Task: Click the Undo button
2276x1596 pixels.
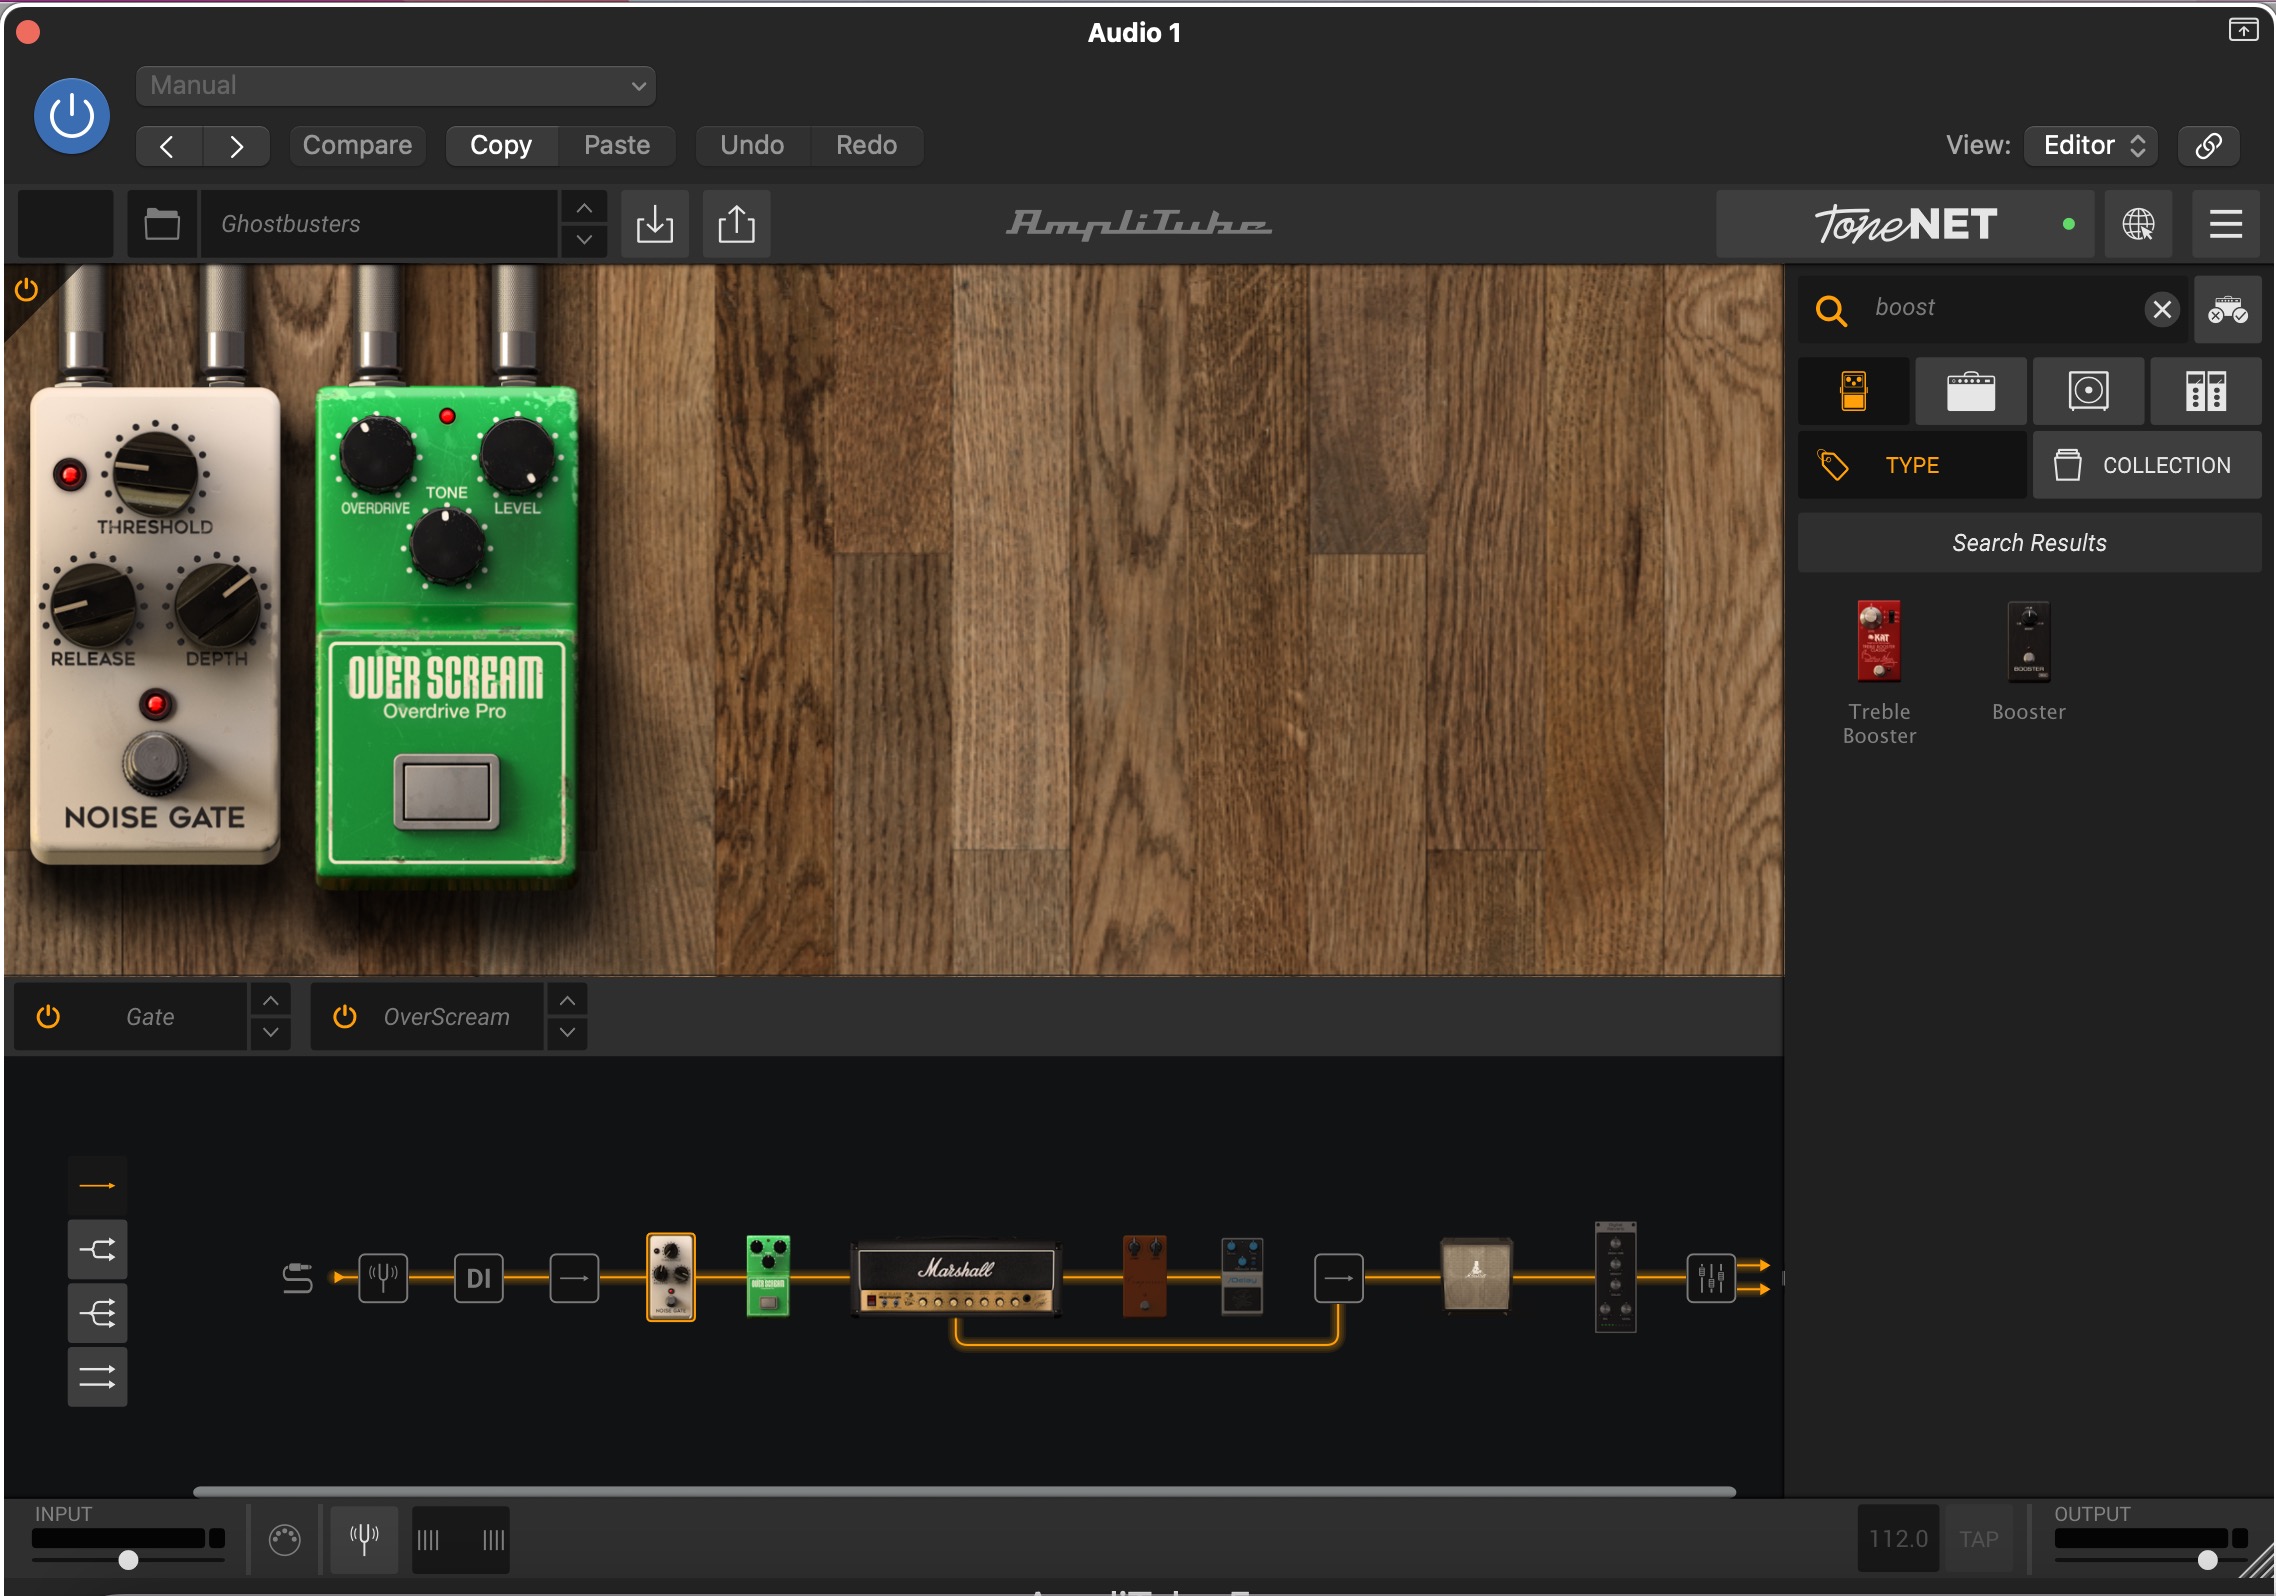Action: pyautogui.click(x=752, y=146)
